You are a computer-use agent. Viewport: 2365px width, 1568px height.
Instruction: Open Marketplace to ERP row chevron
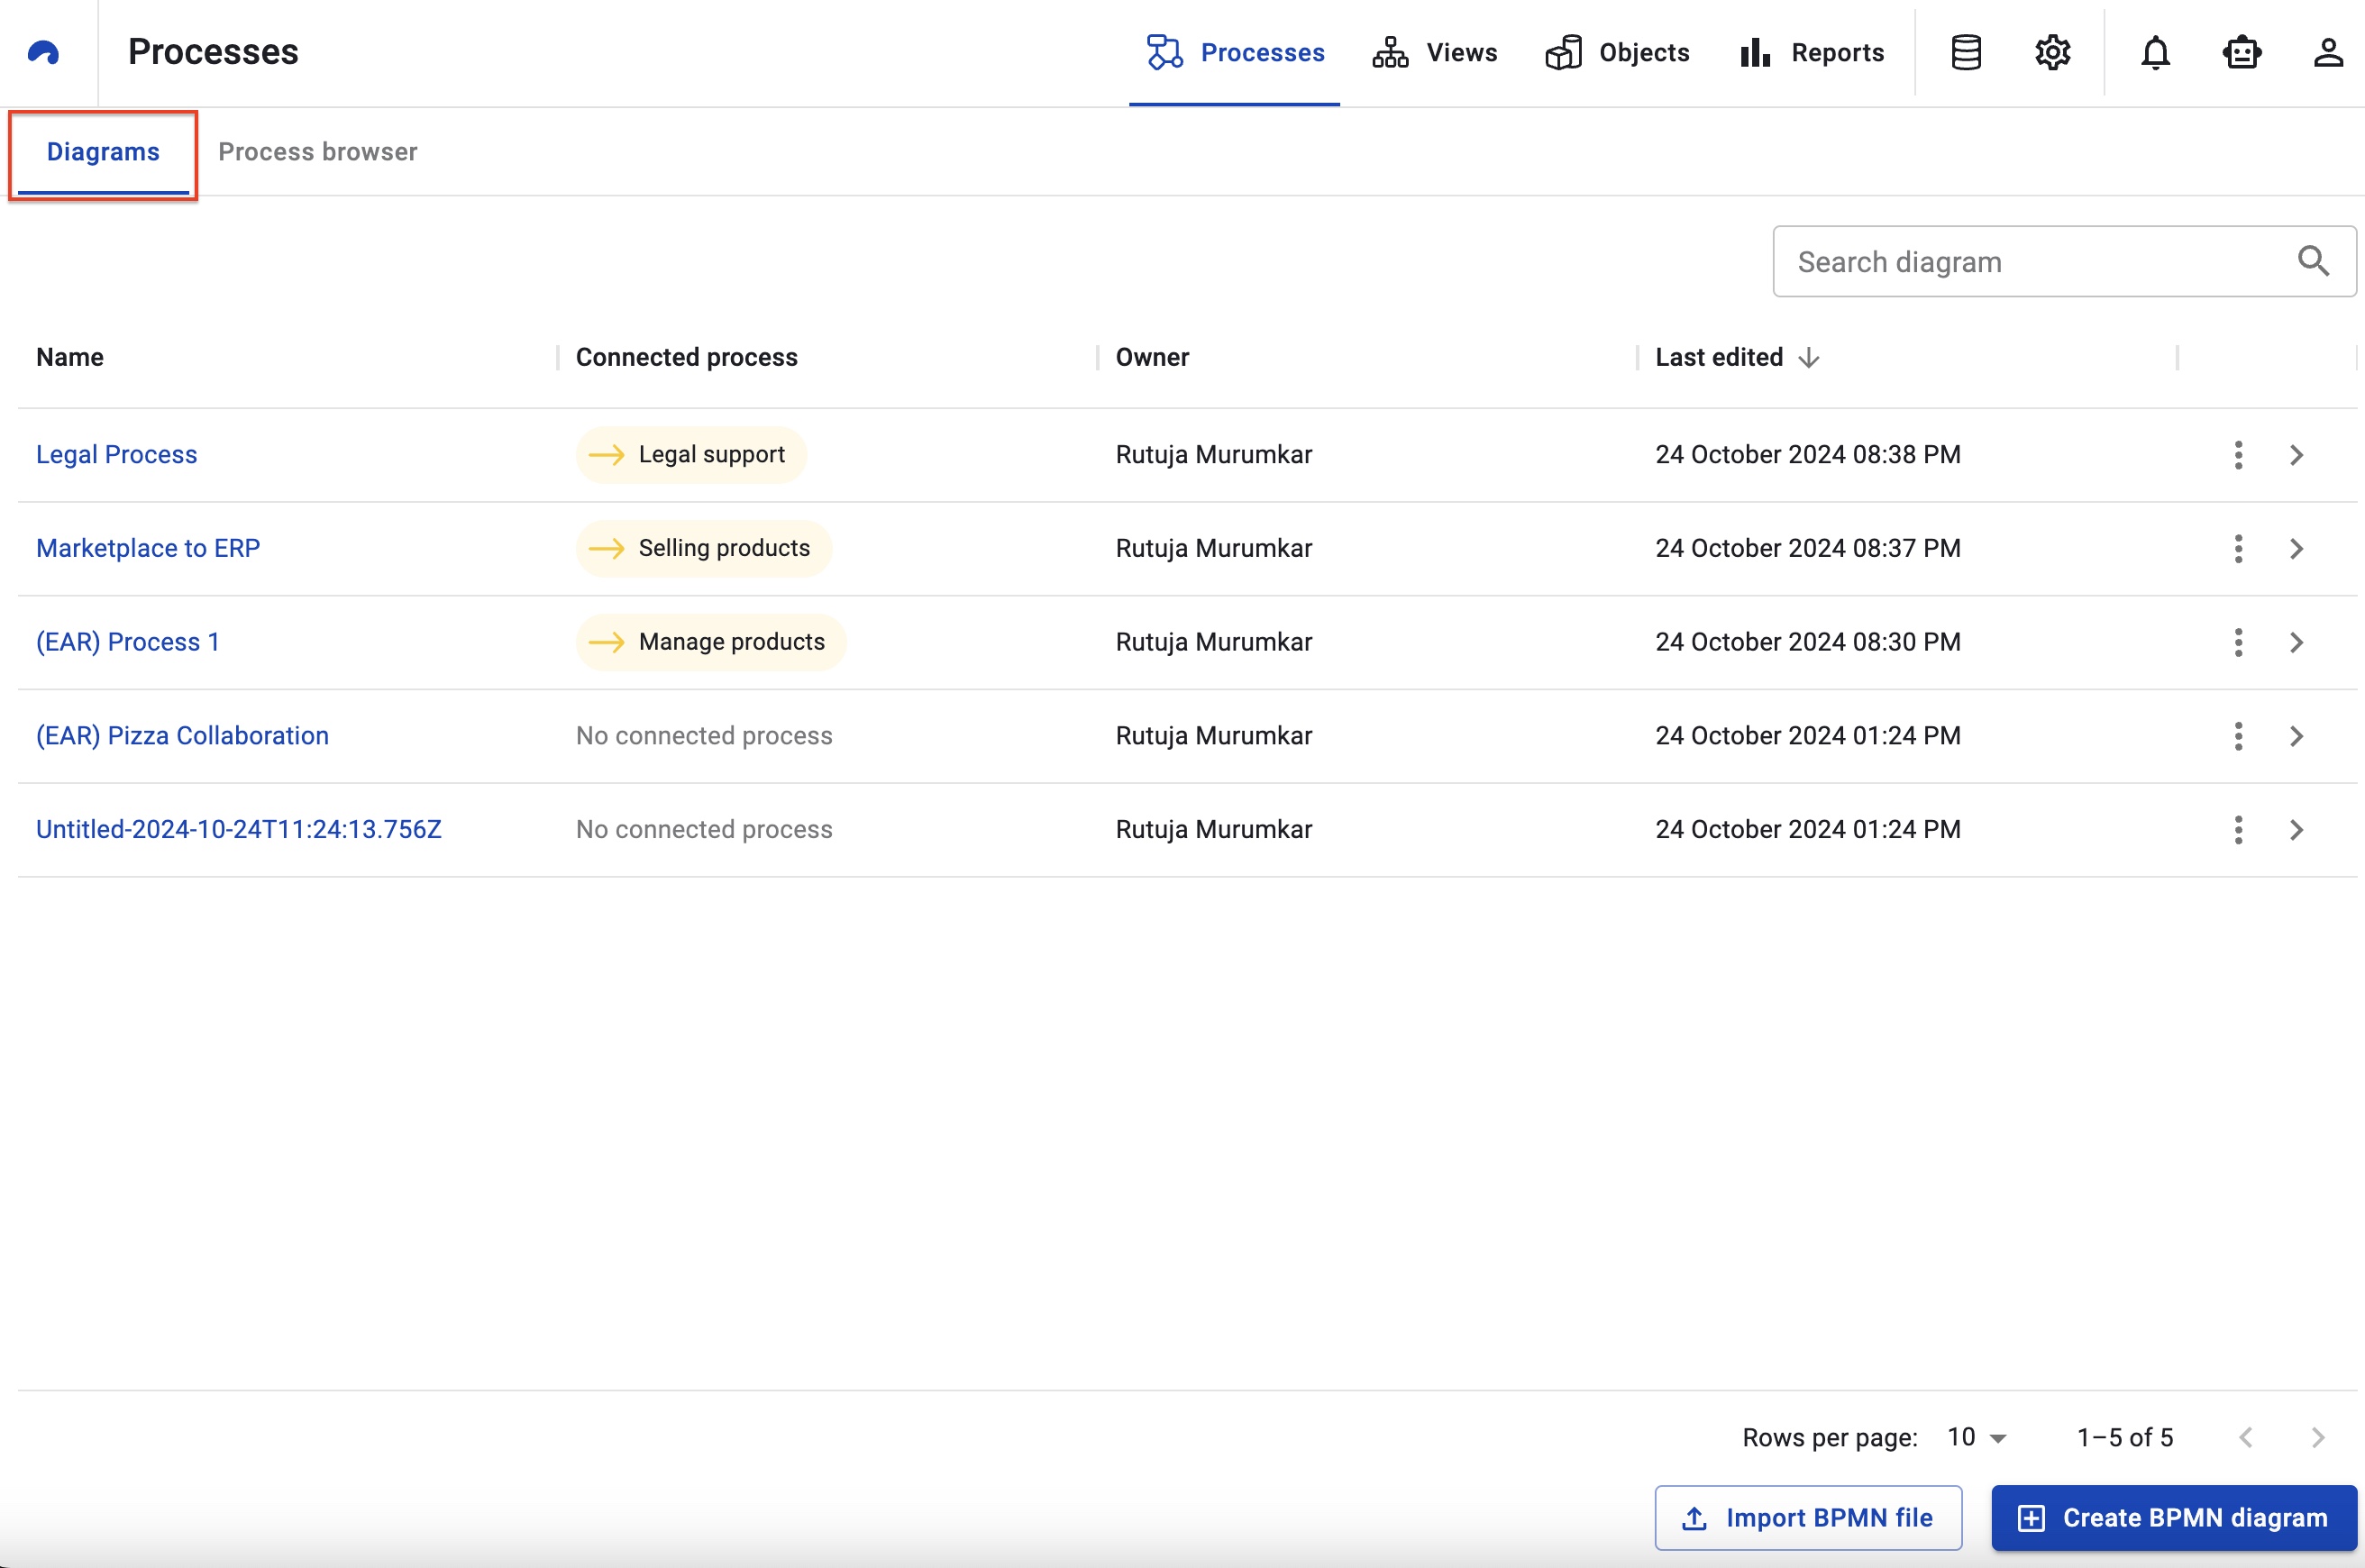[2297, 549]
